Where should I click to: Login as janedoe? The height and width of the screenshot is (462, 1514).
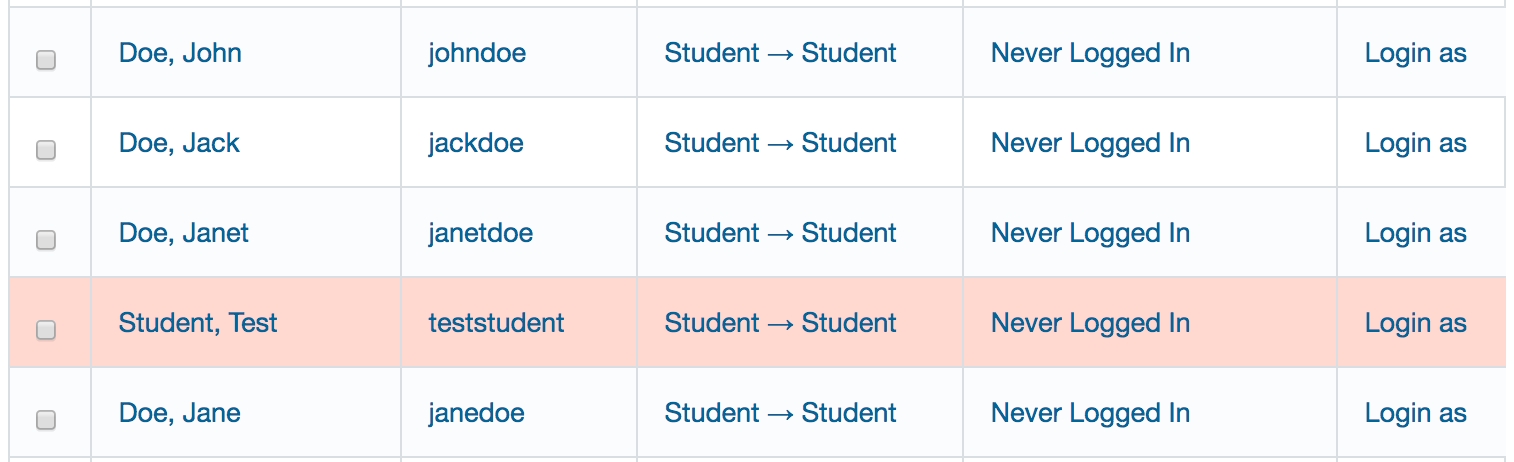[x=1415, y=413]
